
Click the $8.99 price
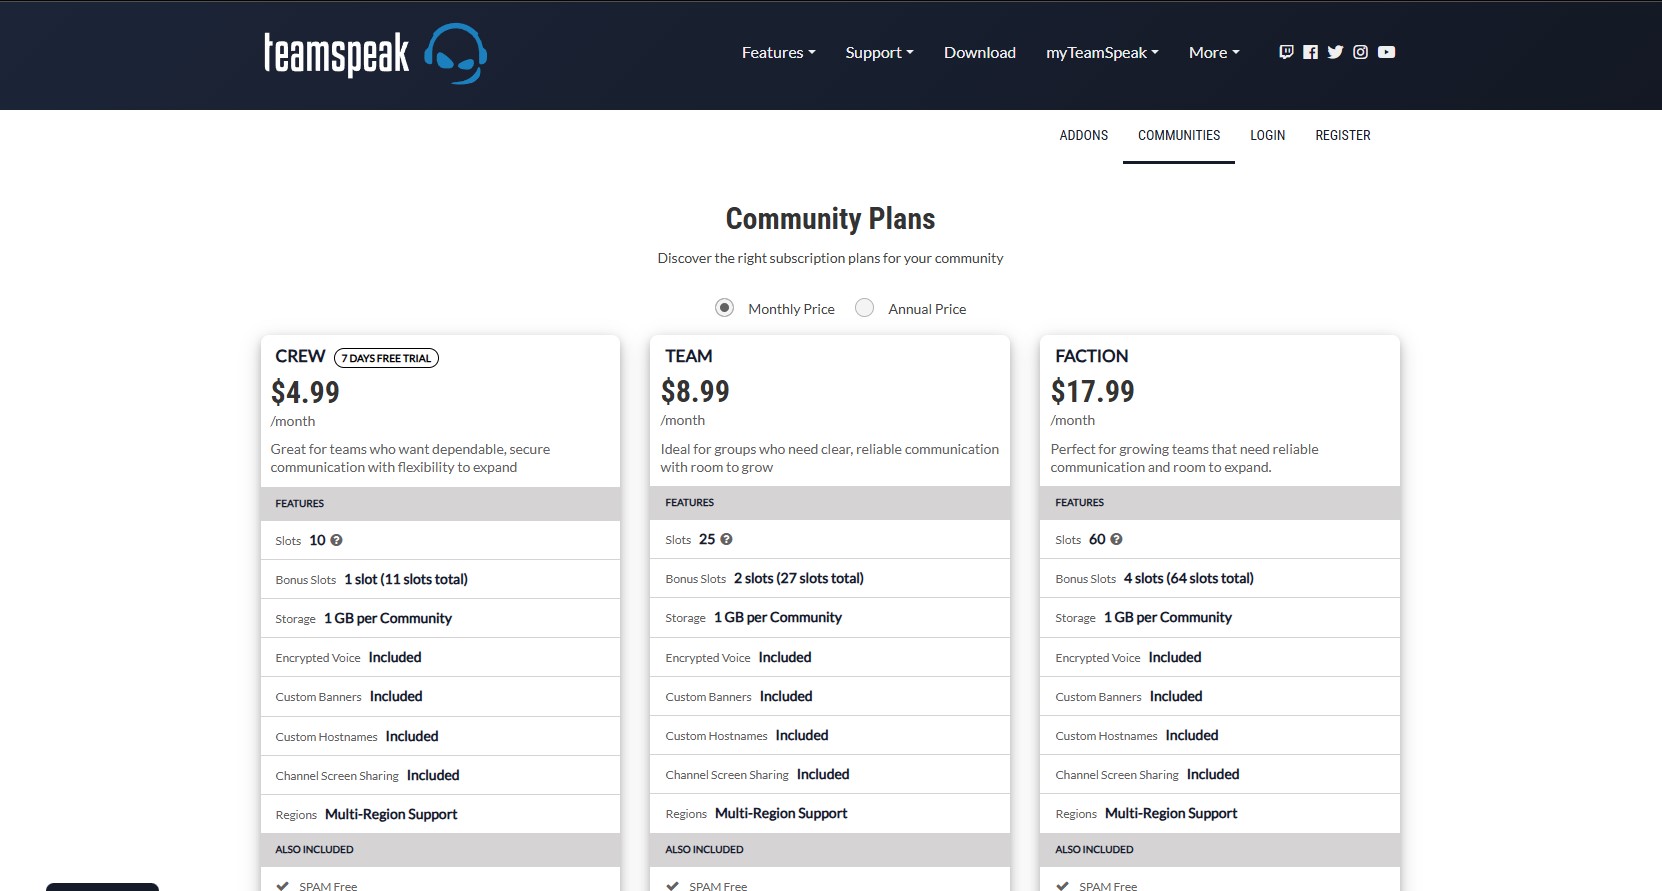[x=695, y=391]
